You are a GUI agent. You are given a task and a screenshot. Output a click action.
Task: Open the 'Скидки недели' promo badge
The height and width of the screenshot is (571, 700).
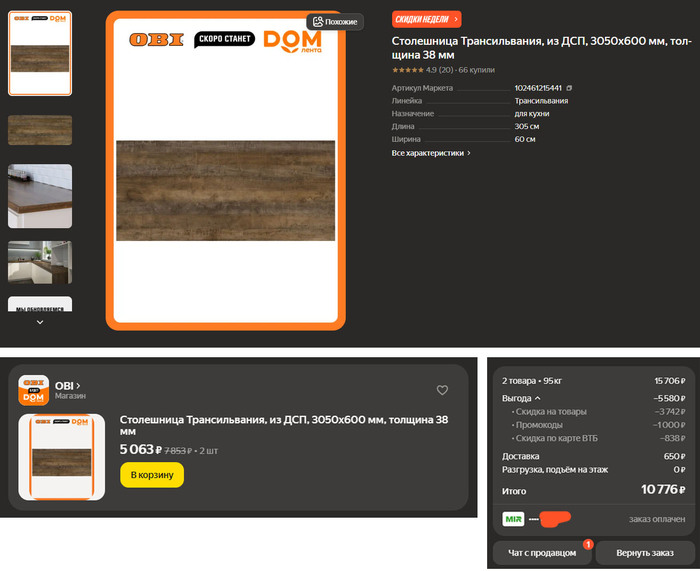(426, 19)
